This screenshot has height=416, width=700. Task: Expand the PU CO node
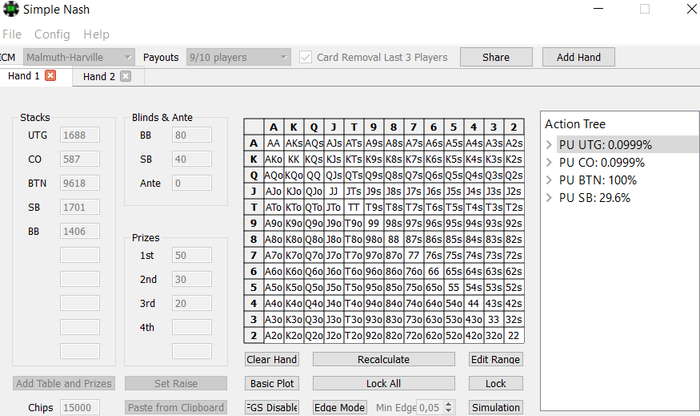549,162
